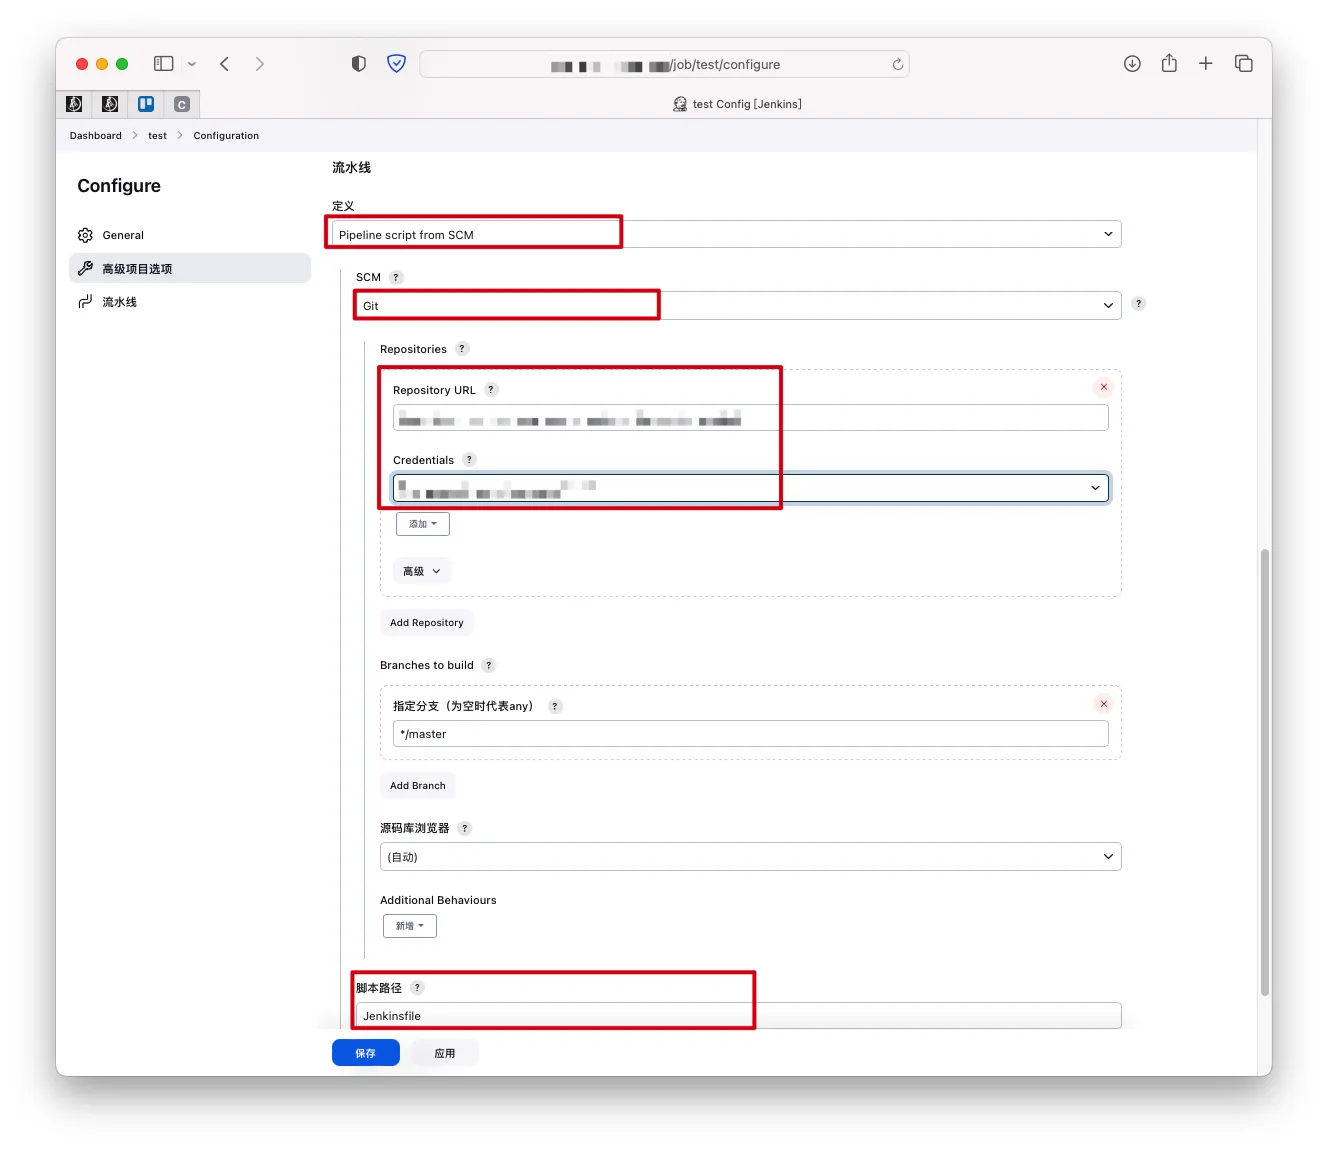Expand the 高级 advanced section
Viewport: 1328px width, 1150px height.
click(x=422, y=571)
